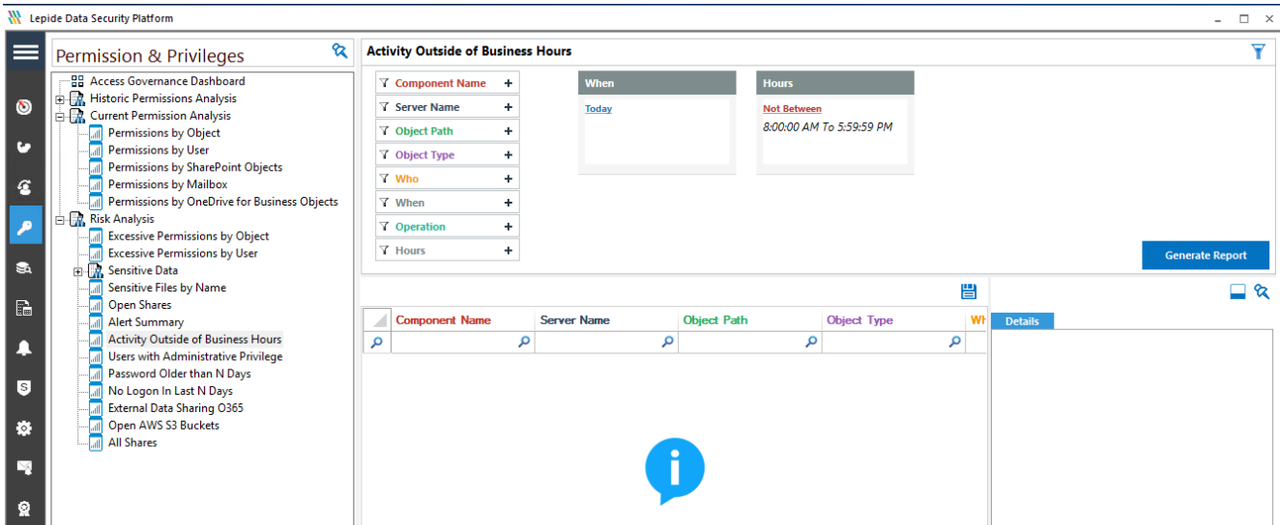This screenshot has height=525, width=1280.
Task: Click the dock panel icon above Details
Action: point(1237,291)
